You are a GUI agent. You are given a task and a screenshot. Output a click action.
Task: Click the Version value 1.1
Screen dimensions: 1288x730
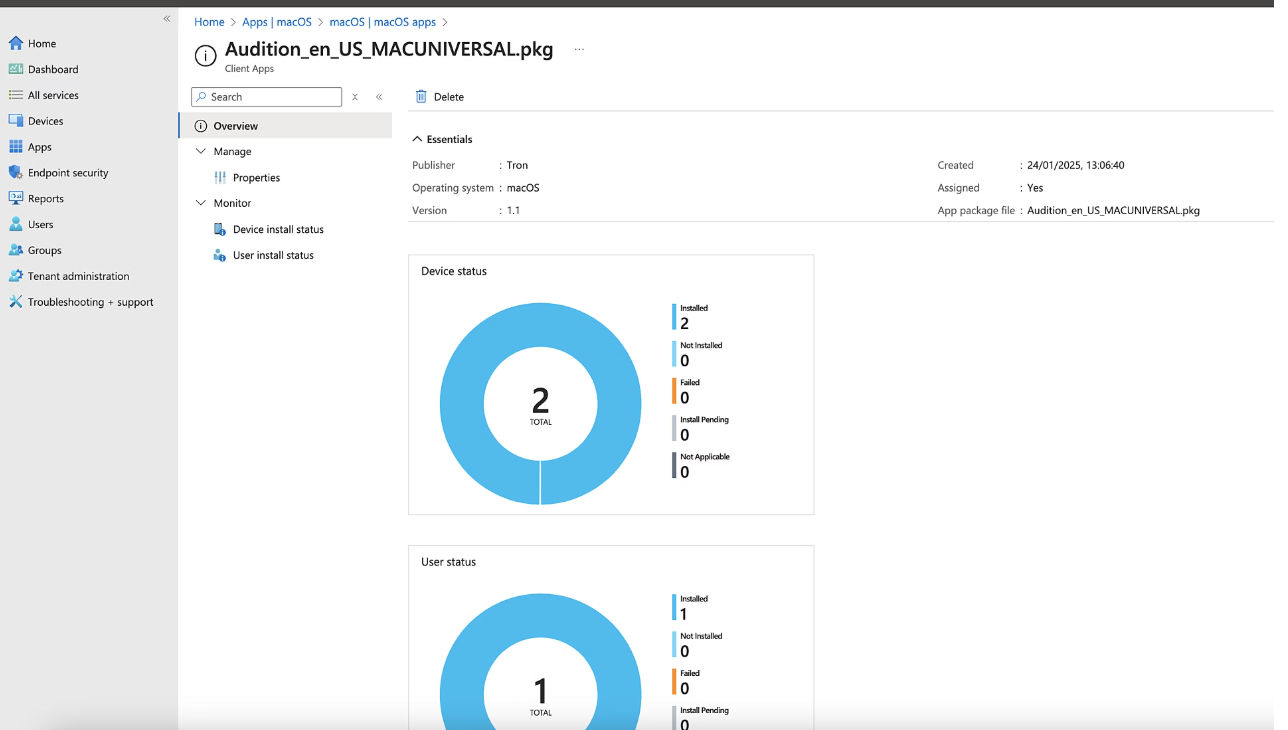tap(513, 210)
